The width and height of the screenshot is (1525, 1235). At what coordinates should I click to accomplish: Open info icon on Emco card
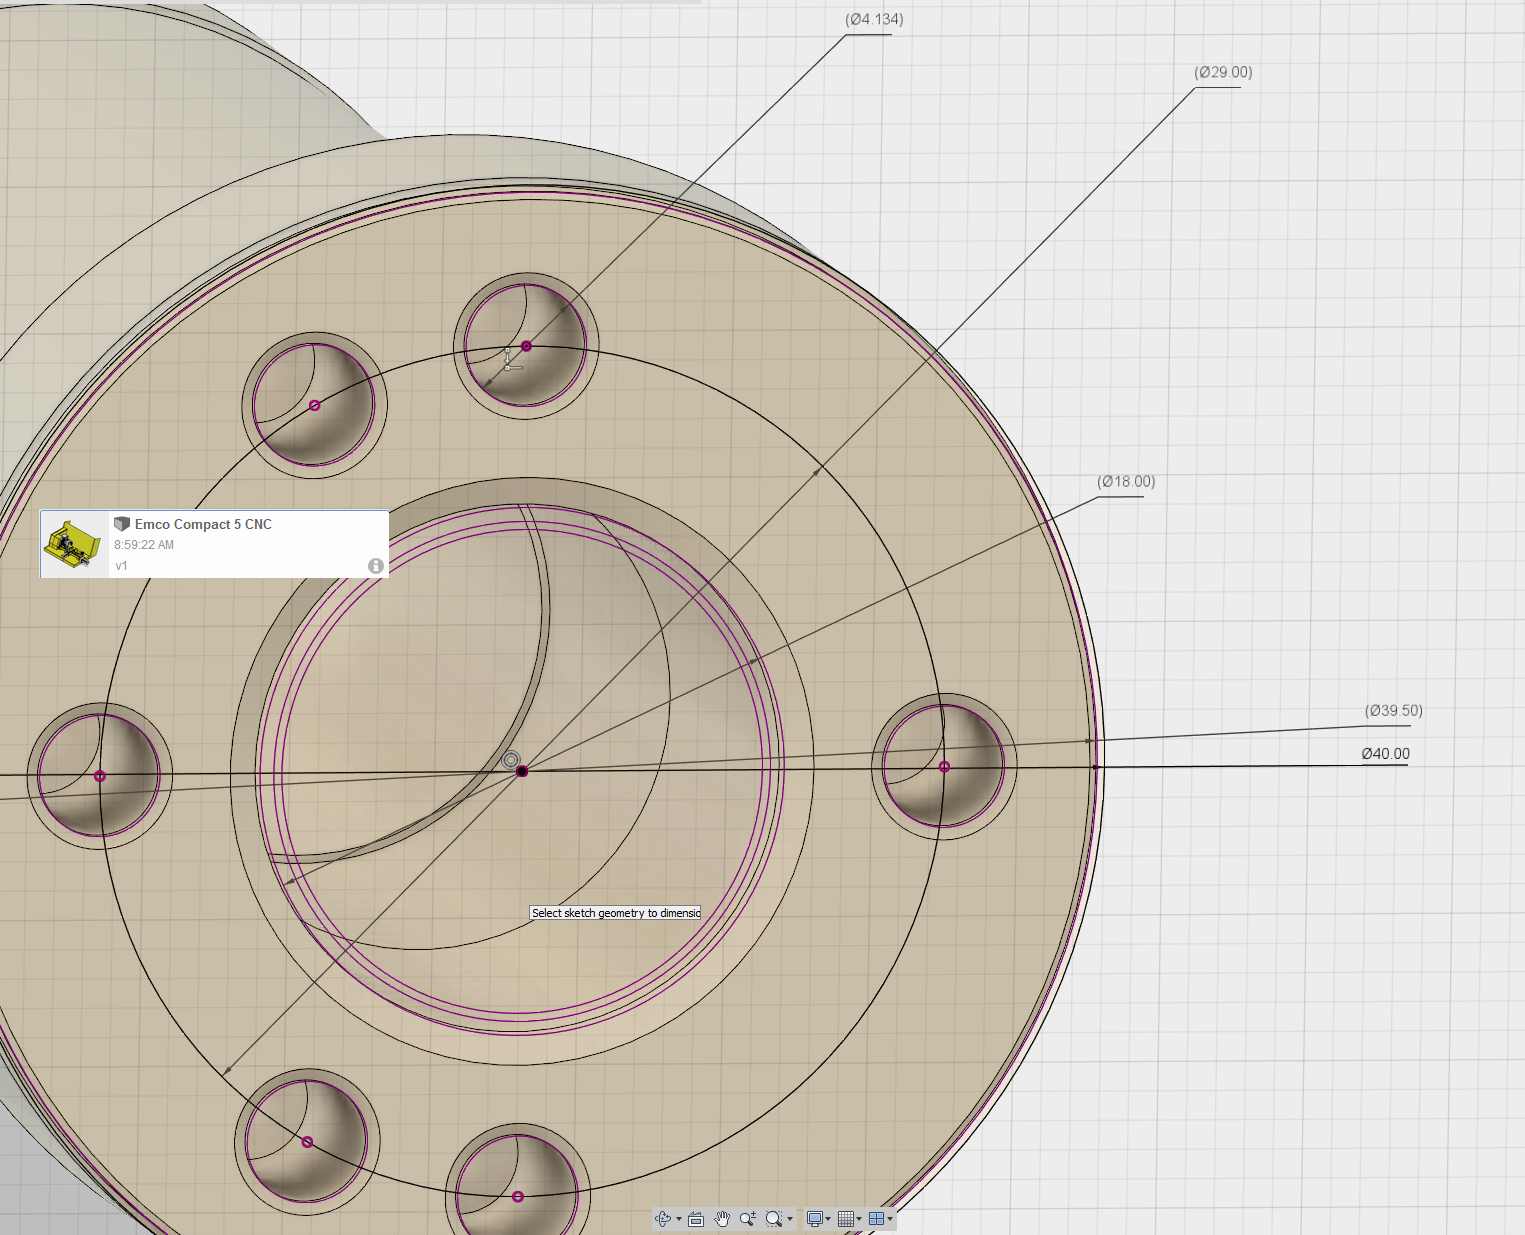[376, 566]
